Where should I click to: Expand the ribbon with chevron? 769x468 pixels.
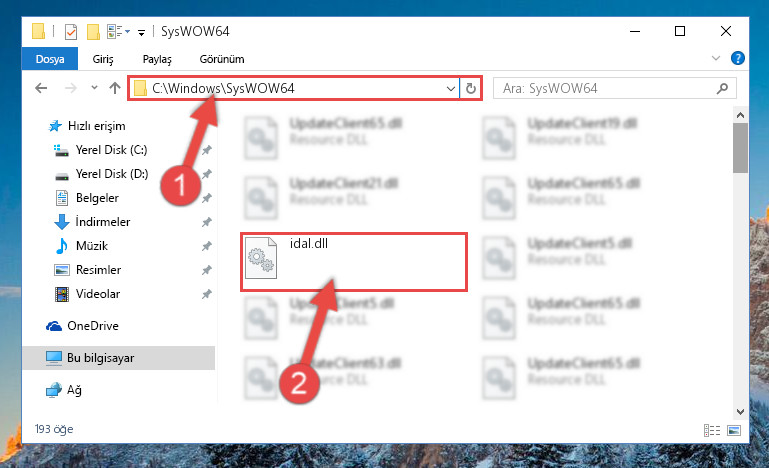pos(716,58)
